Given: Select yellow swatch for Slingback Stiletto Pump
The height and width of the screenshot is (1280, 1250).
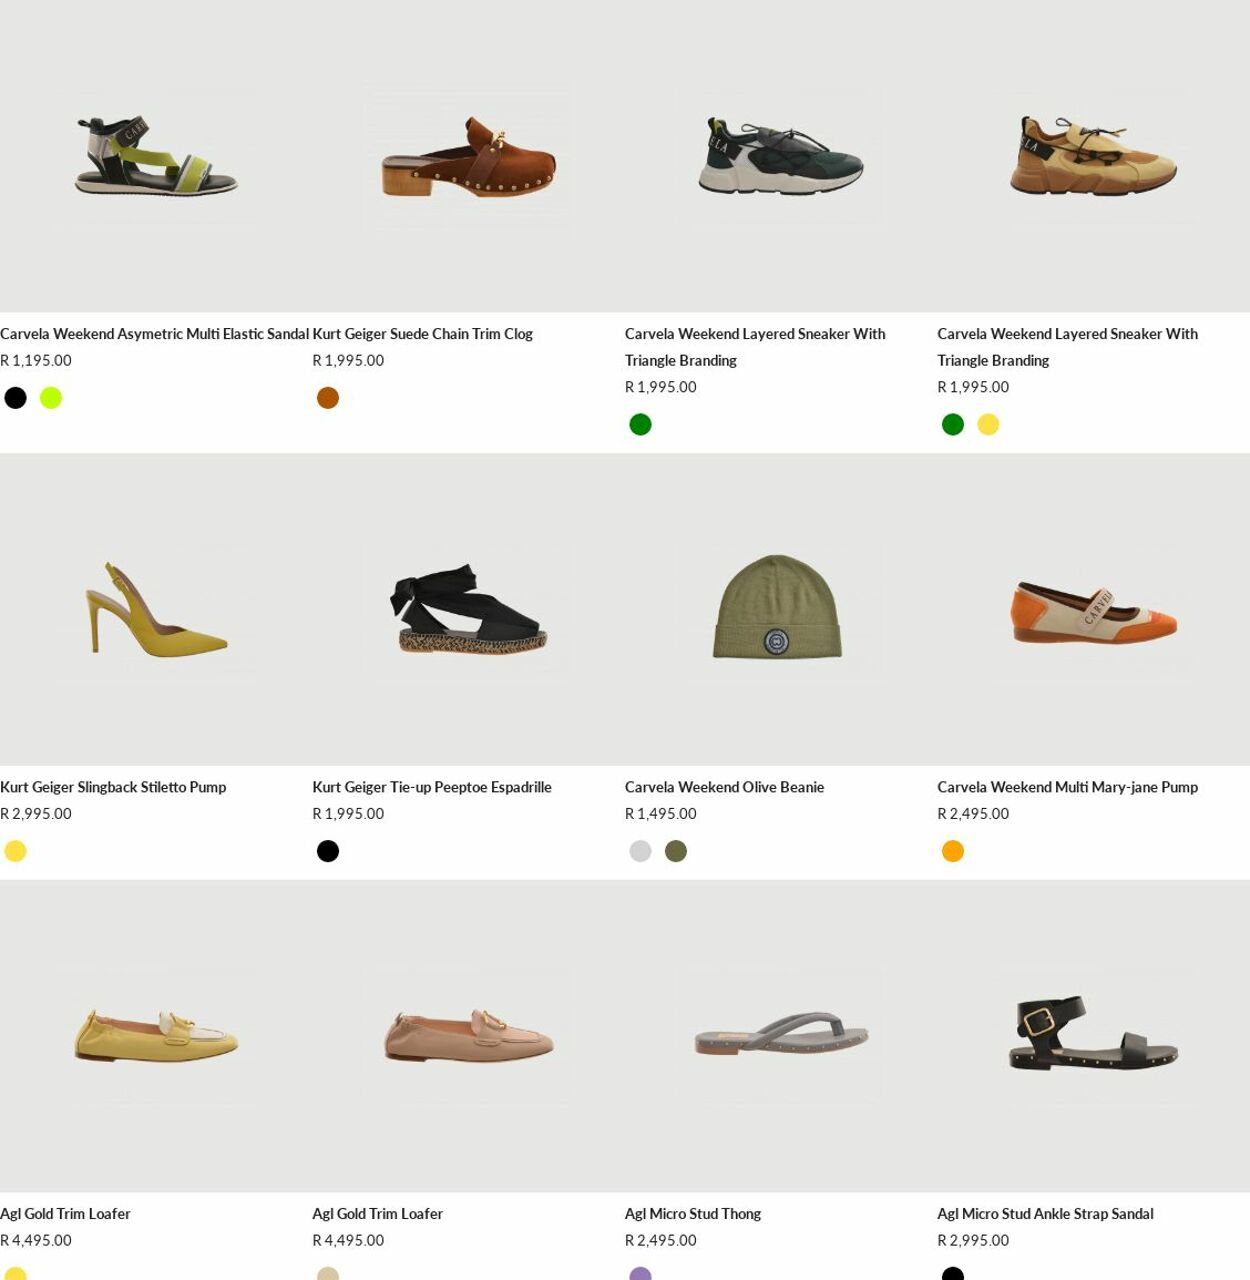Looking at the screenshot, I should (15, 851).
